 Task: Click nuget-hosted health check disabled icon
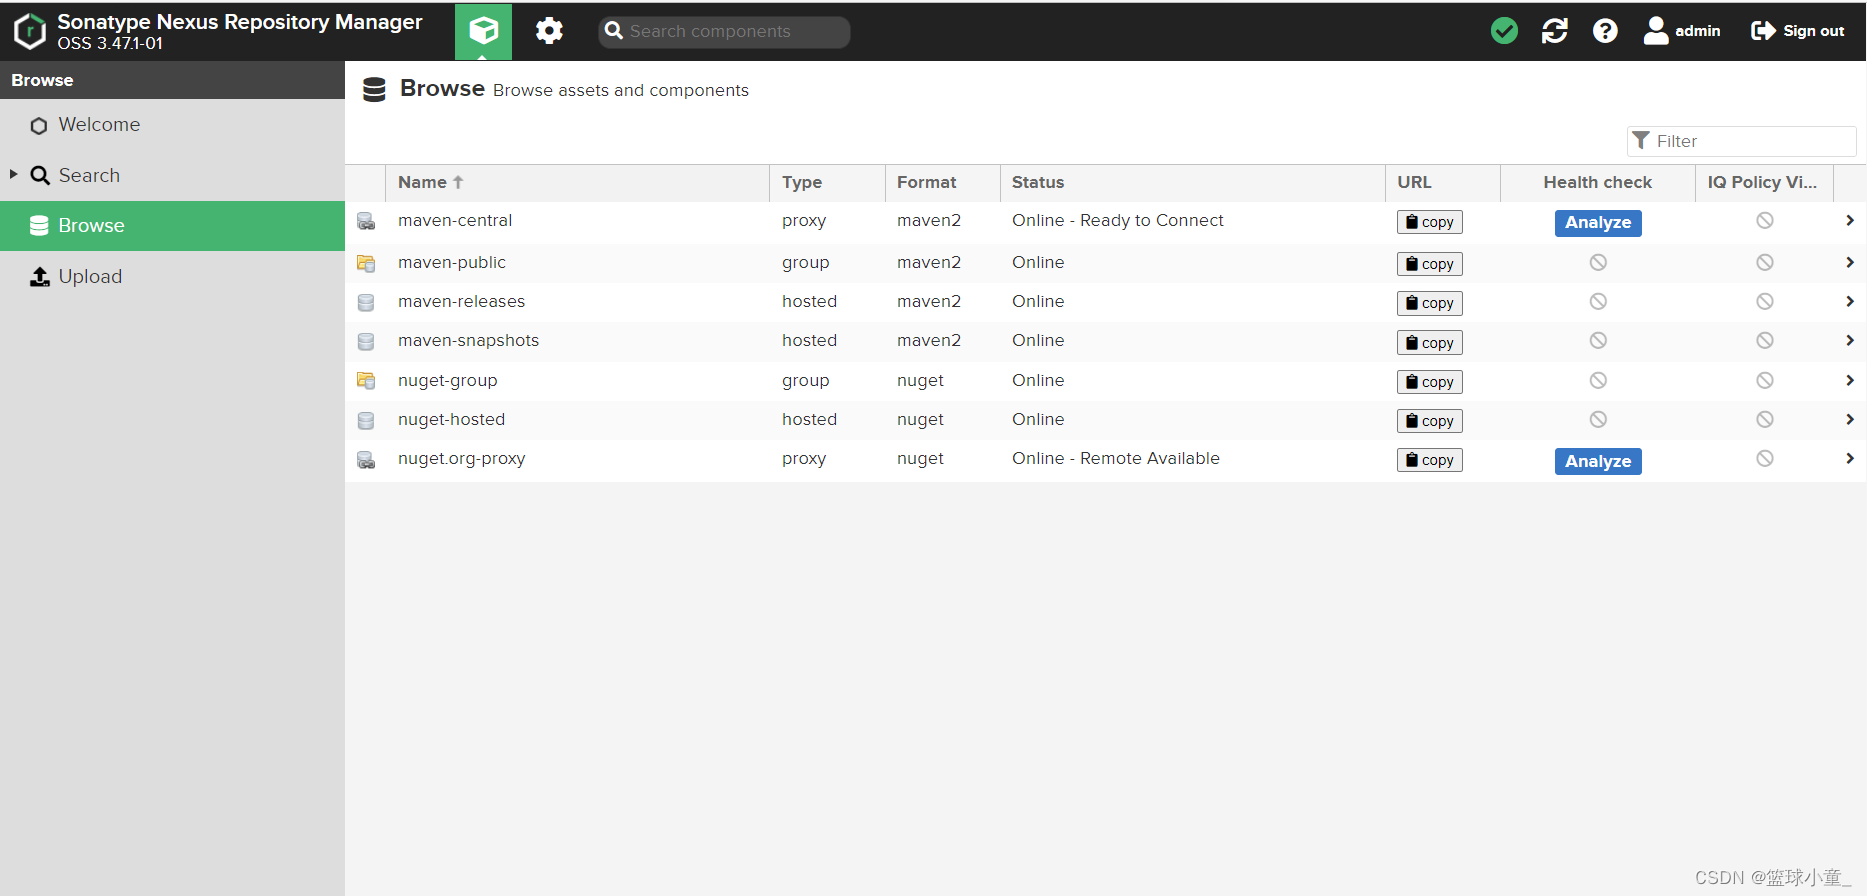coord(1598,419)
